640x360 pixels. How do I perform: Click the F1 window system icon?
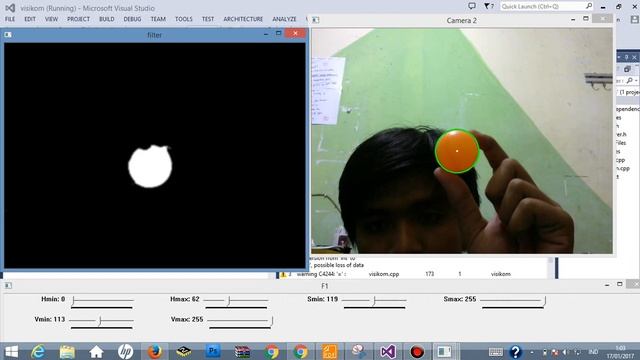tap(8, 286)
